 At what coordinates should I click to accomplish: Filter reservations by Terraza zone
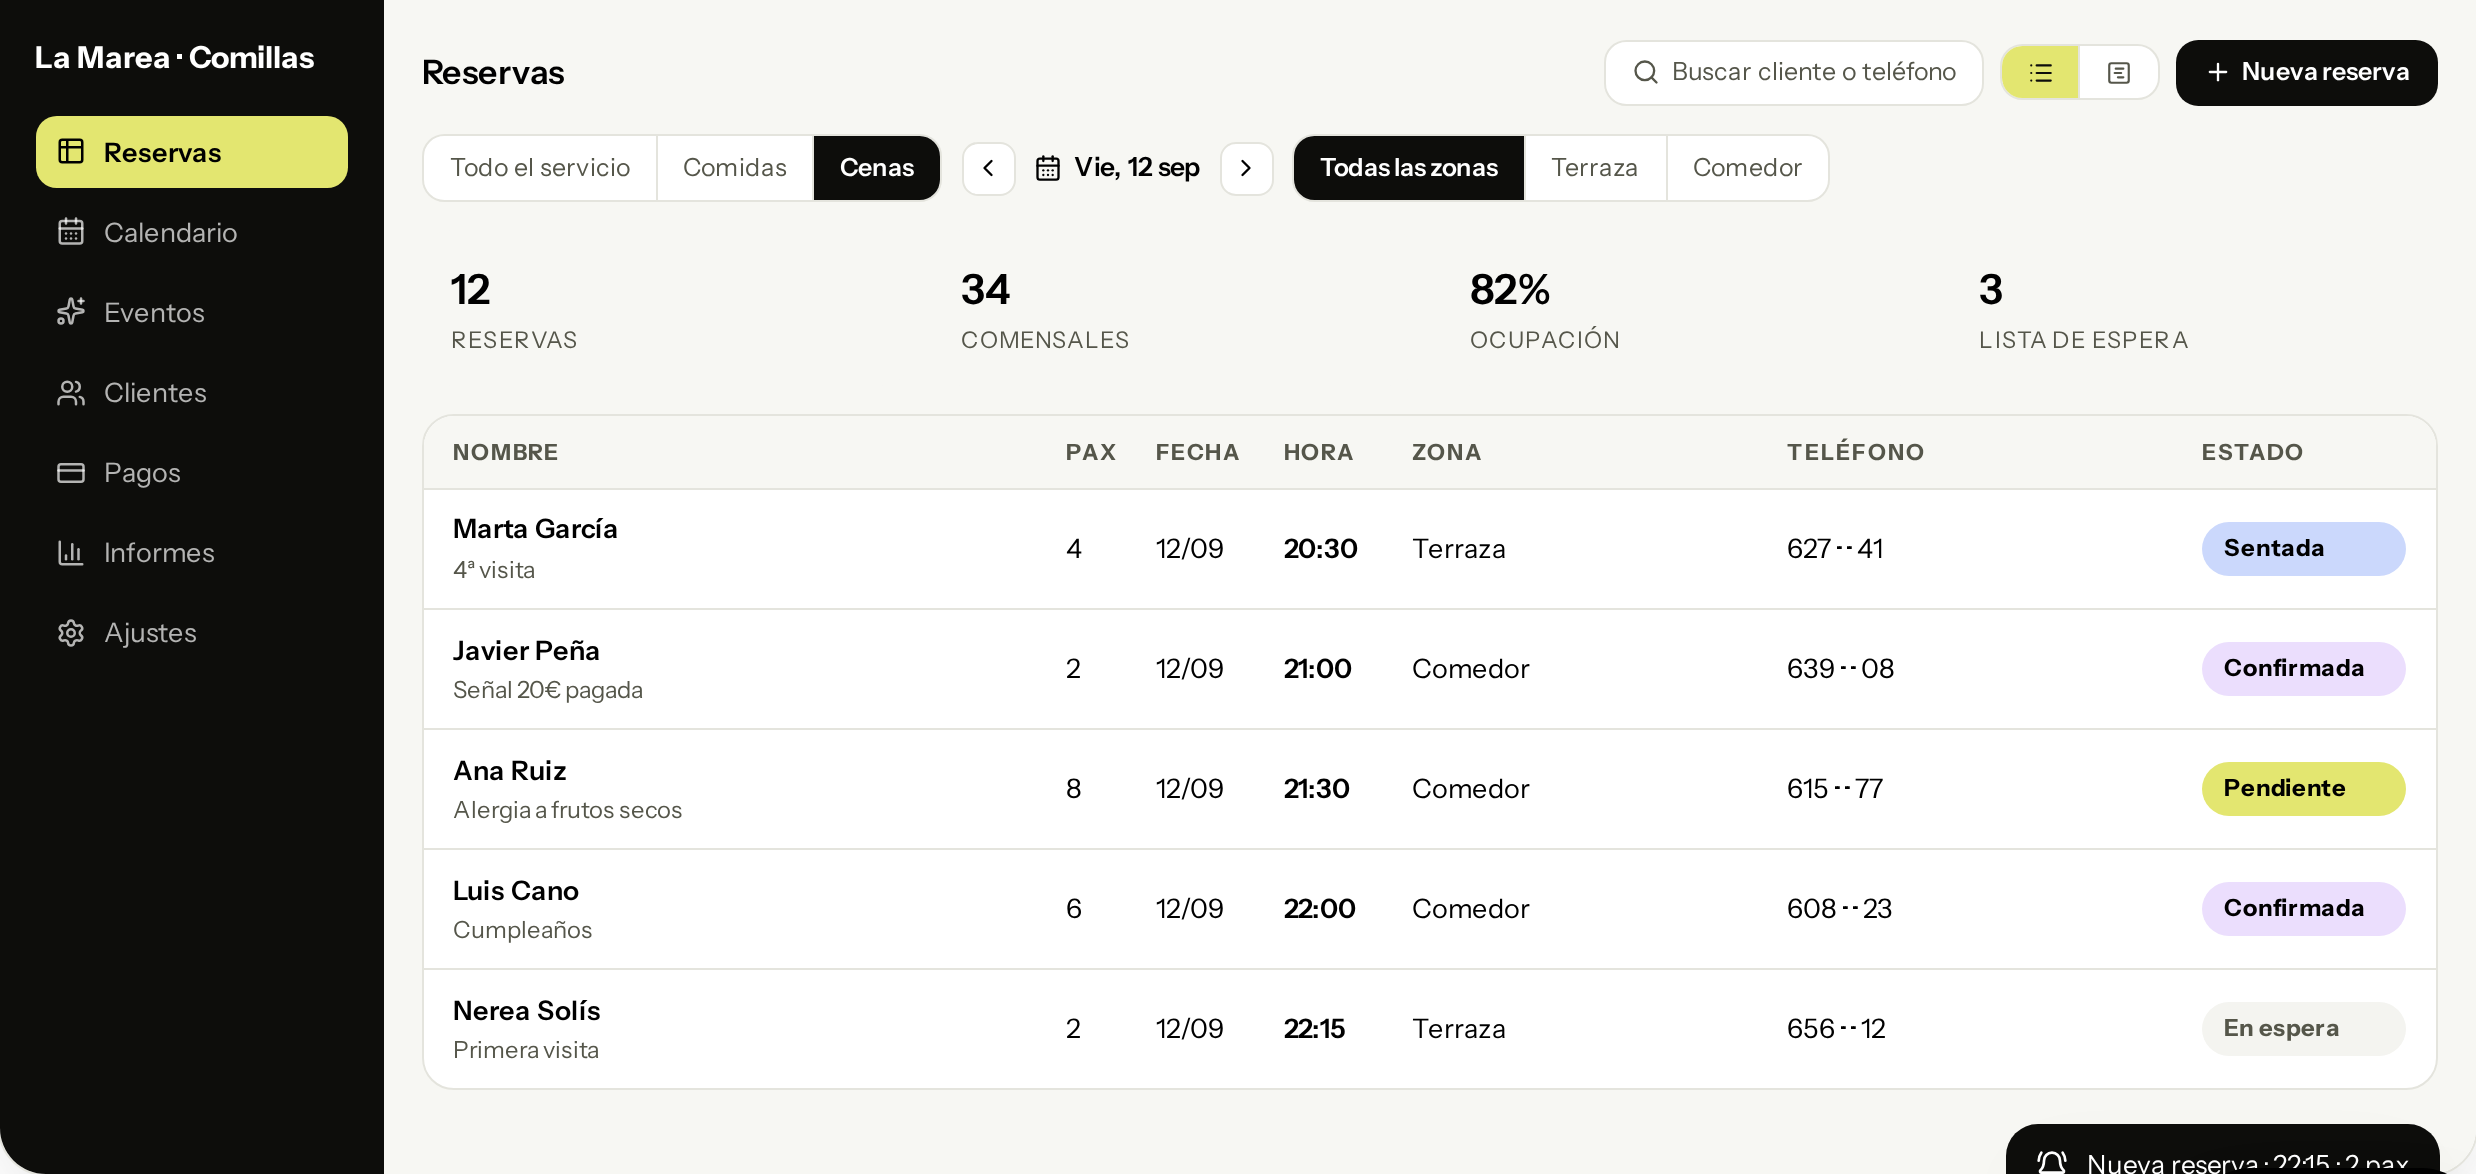click(1594, 167)
